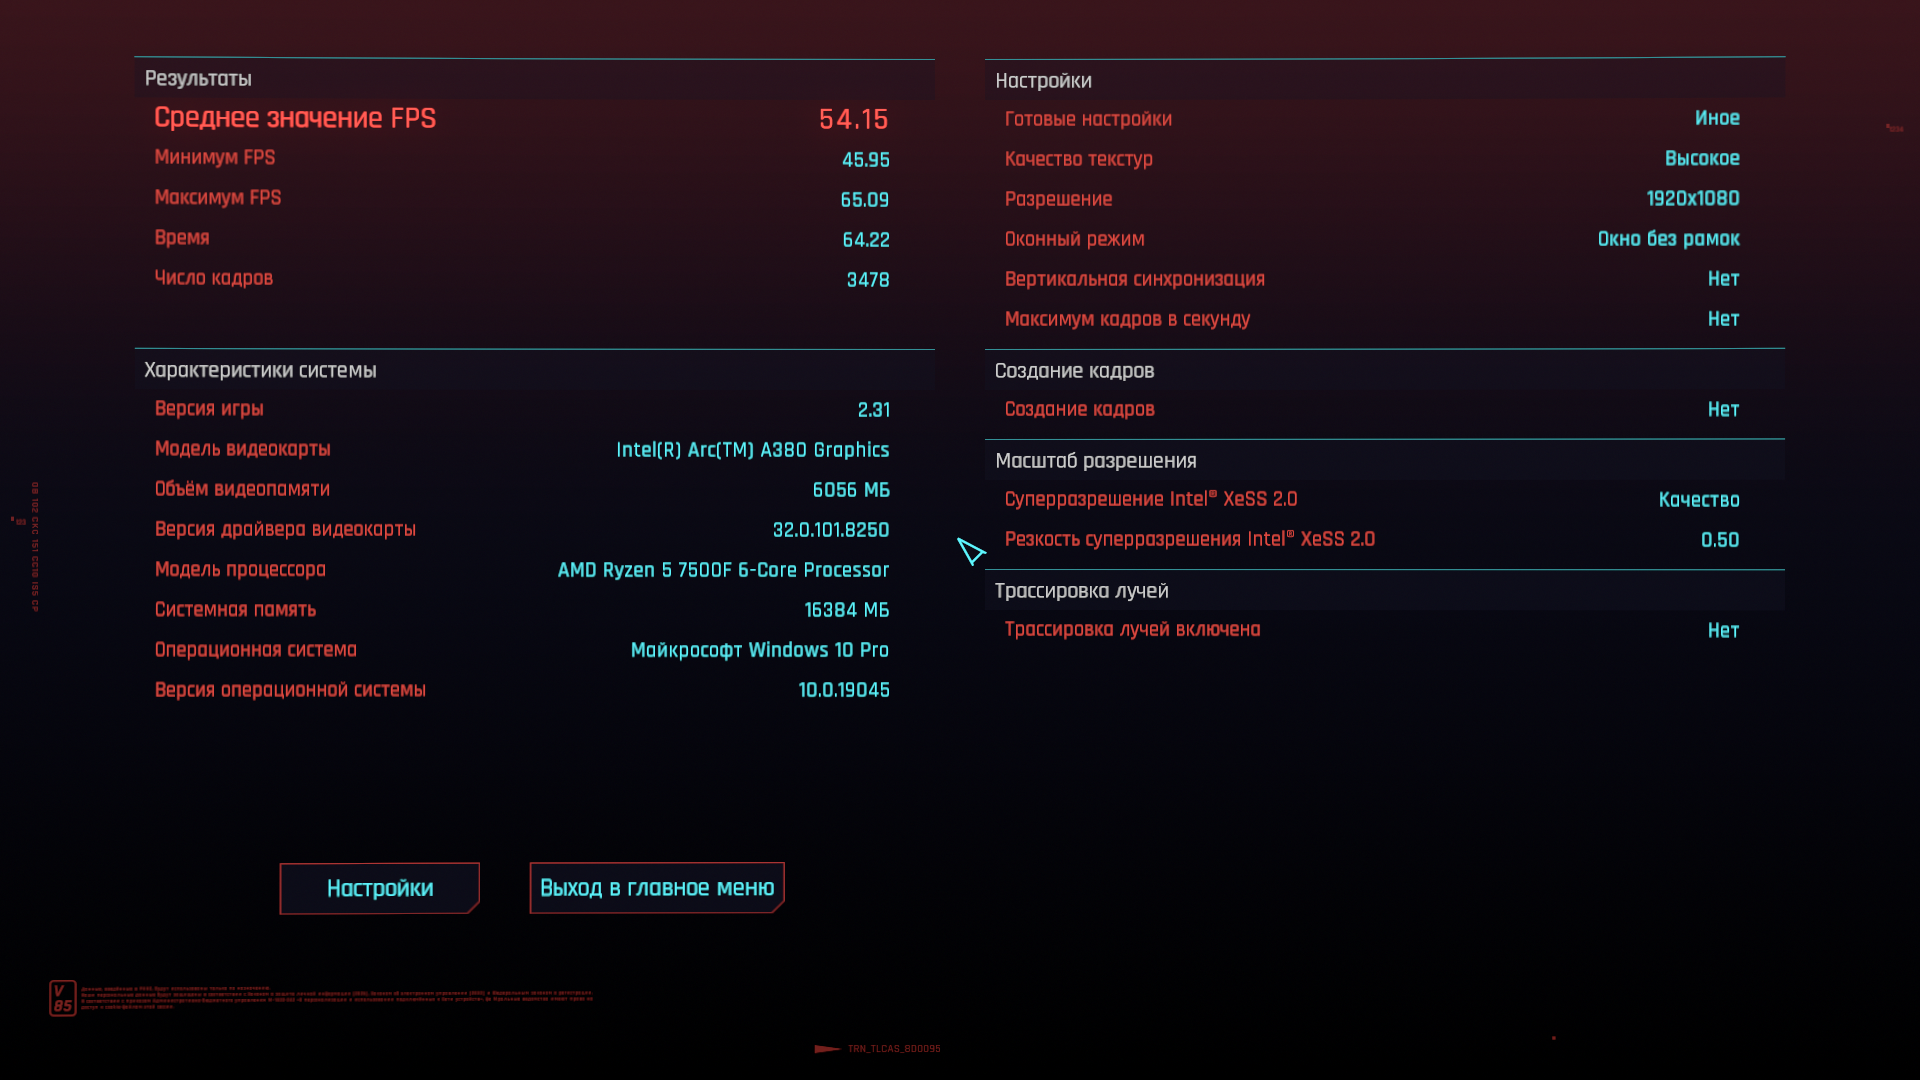Click Качество текстур value Высокое

pos(1701,158)
